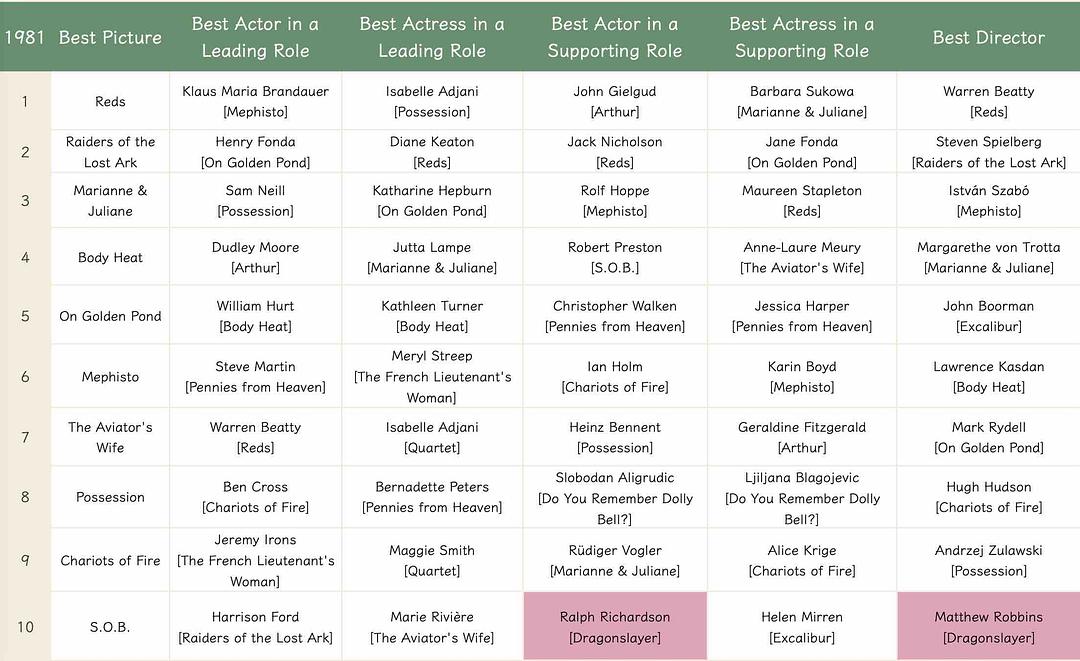This screenshot has width=1080, height=661.
Task: Select the Helen Mirren Excalibur cell
Action: coord(801,627)
